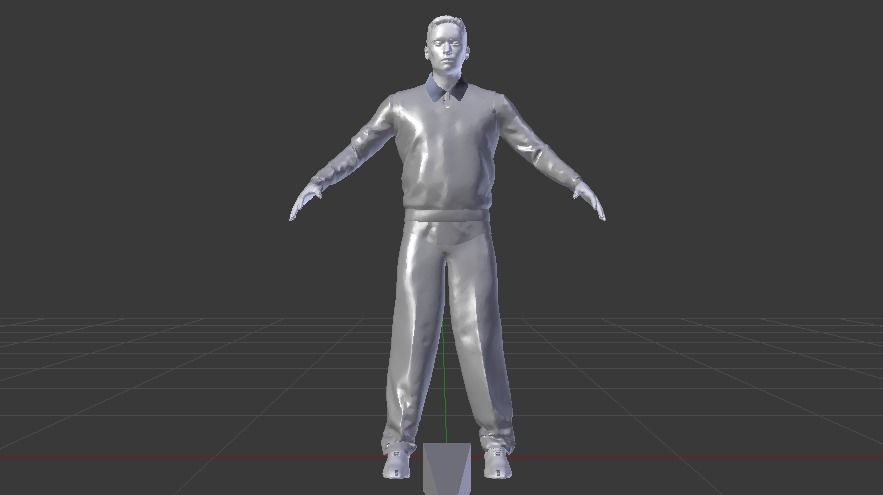Select the box object between the feet
The width and height of the screenshot is (883, 495).
coord(447,469)
